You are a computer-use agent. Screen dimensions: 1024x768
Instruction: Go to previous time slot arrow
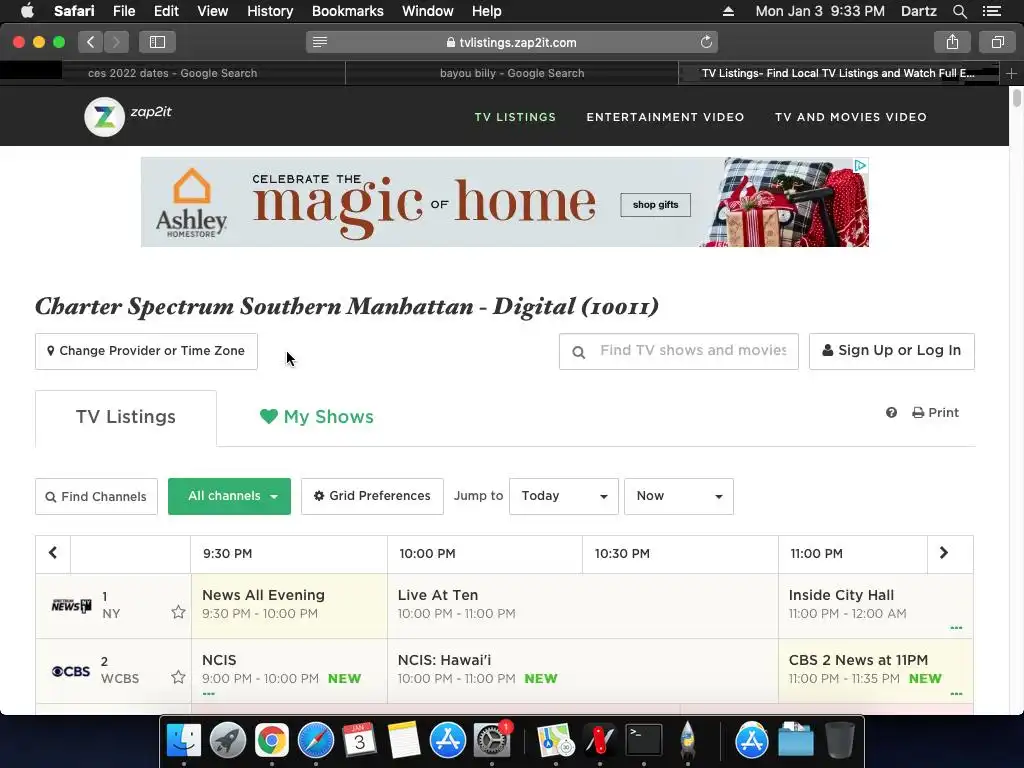[x=53, y=553]
